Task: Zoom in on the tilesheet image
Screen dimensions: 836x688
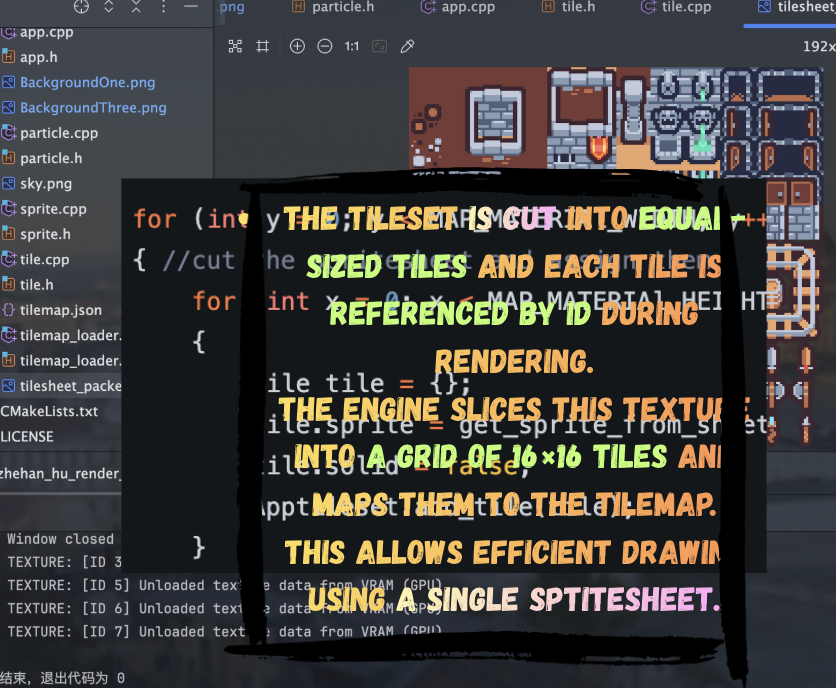Action: coord(297,46)
